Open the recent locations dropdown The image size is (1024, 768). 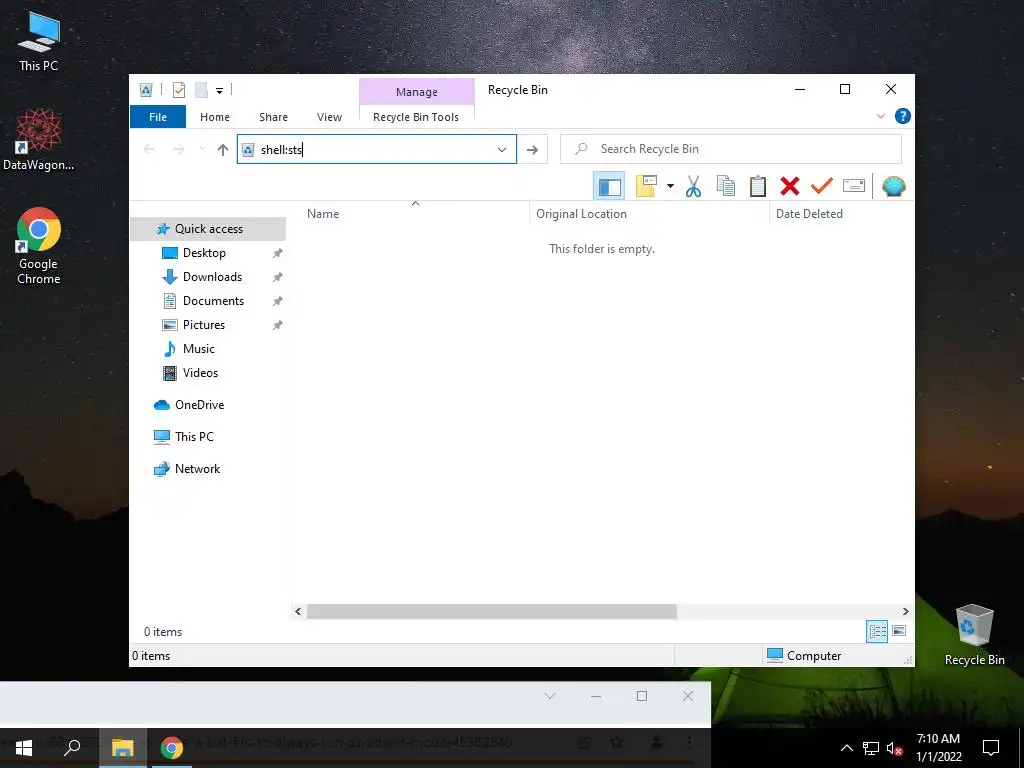[202, 150]
